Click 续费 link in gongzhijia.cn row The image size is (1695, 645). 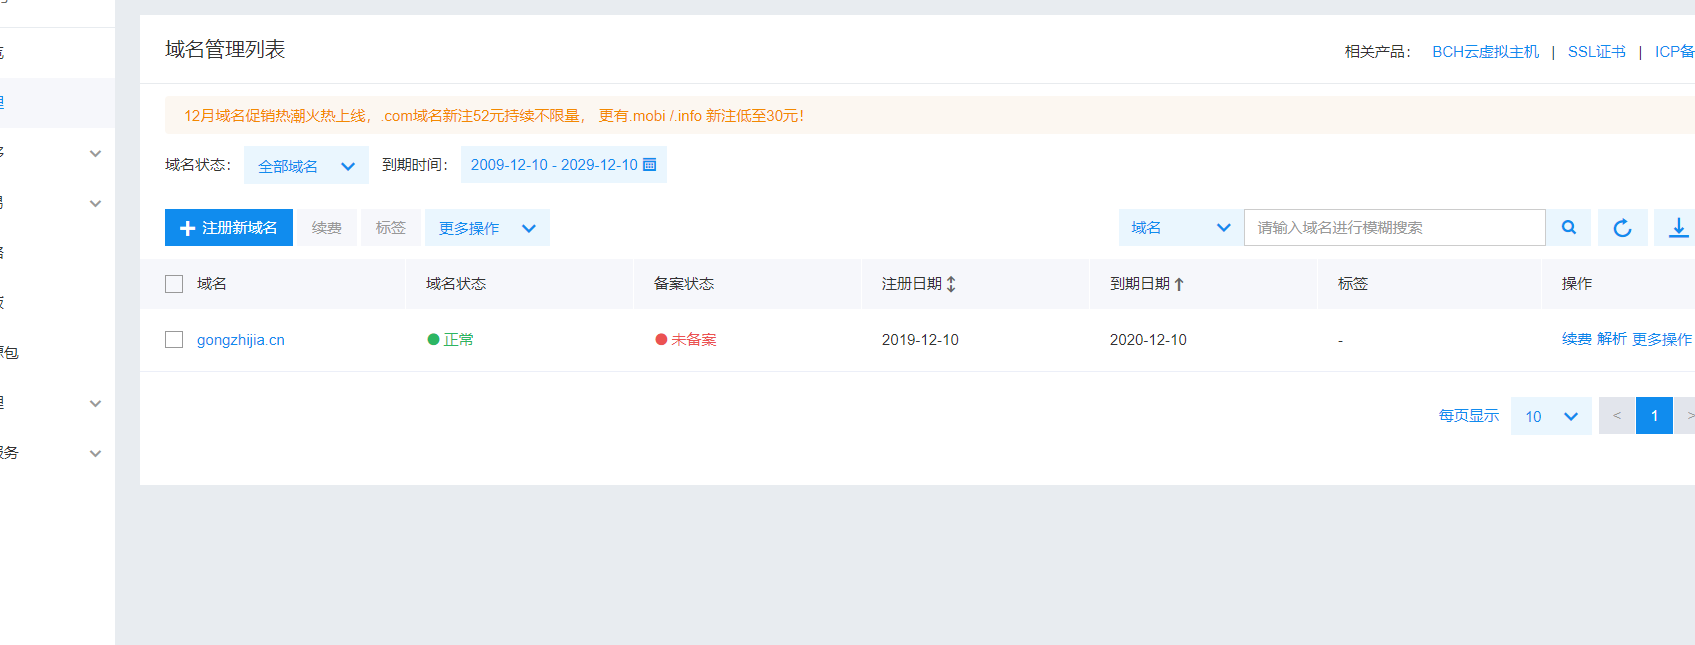(1577, 340)
